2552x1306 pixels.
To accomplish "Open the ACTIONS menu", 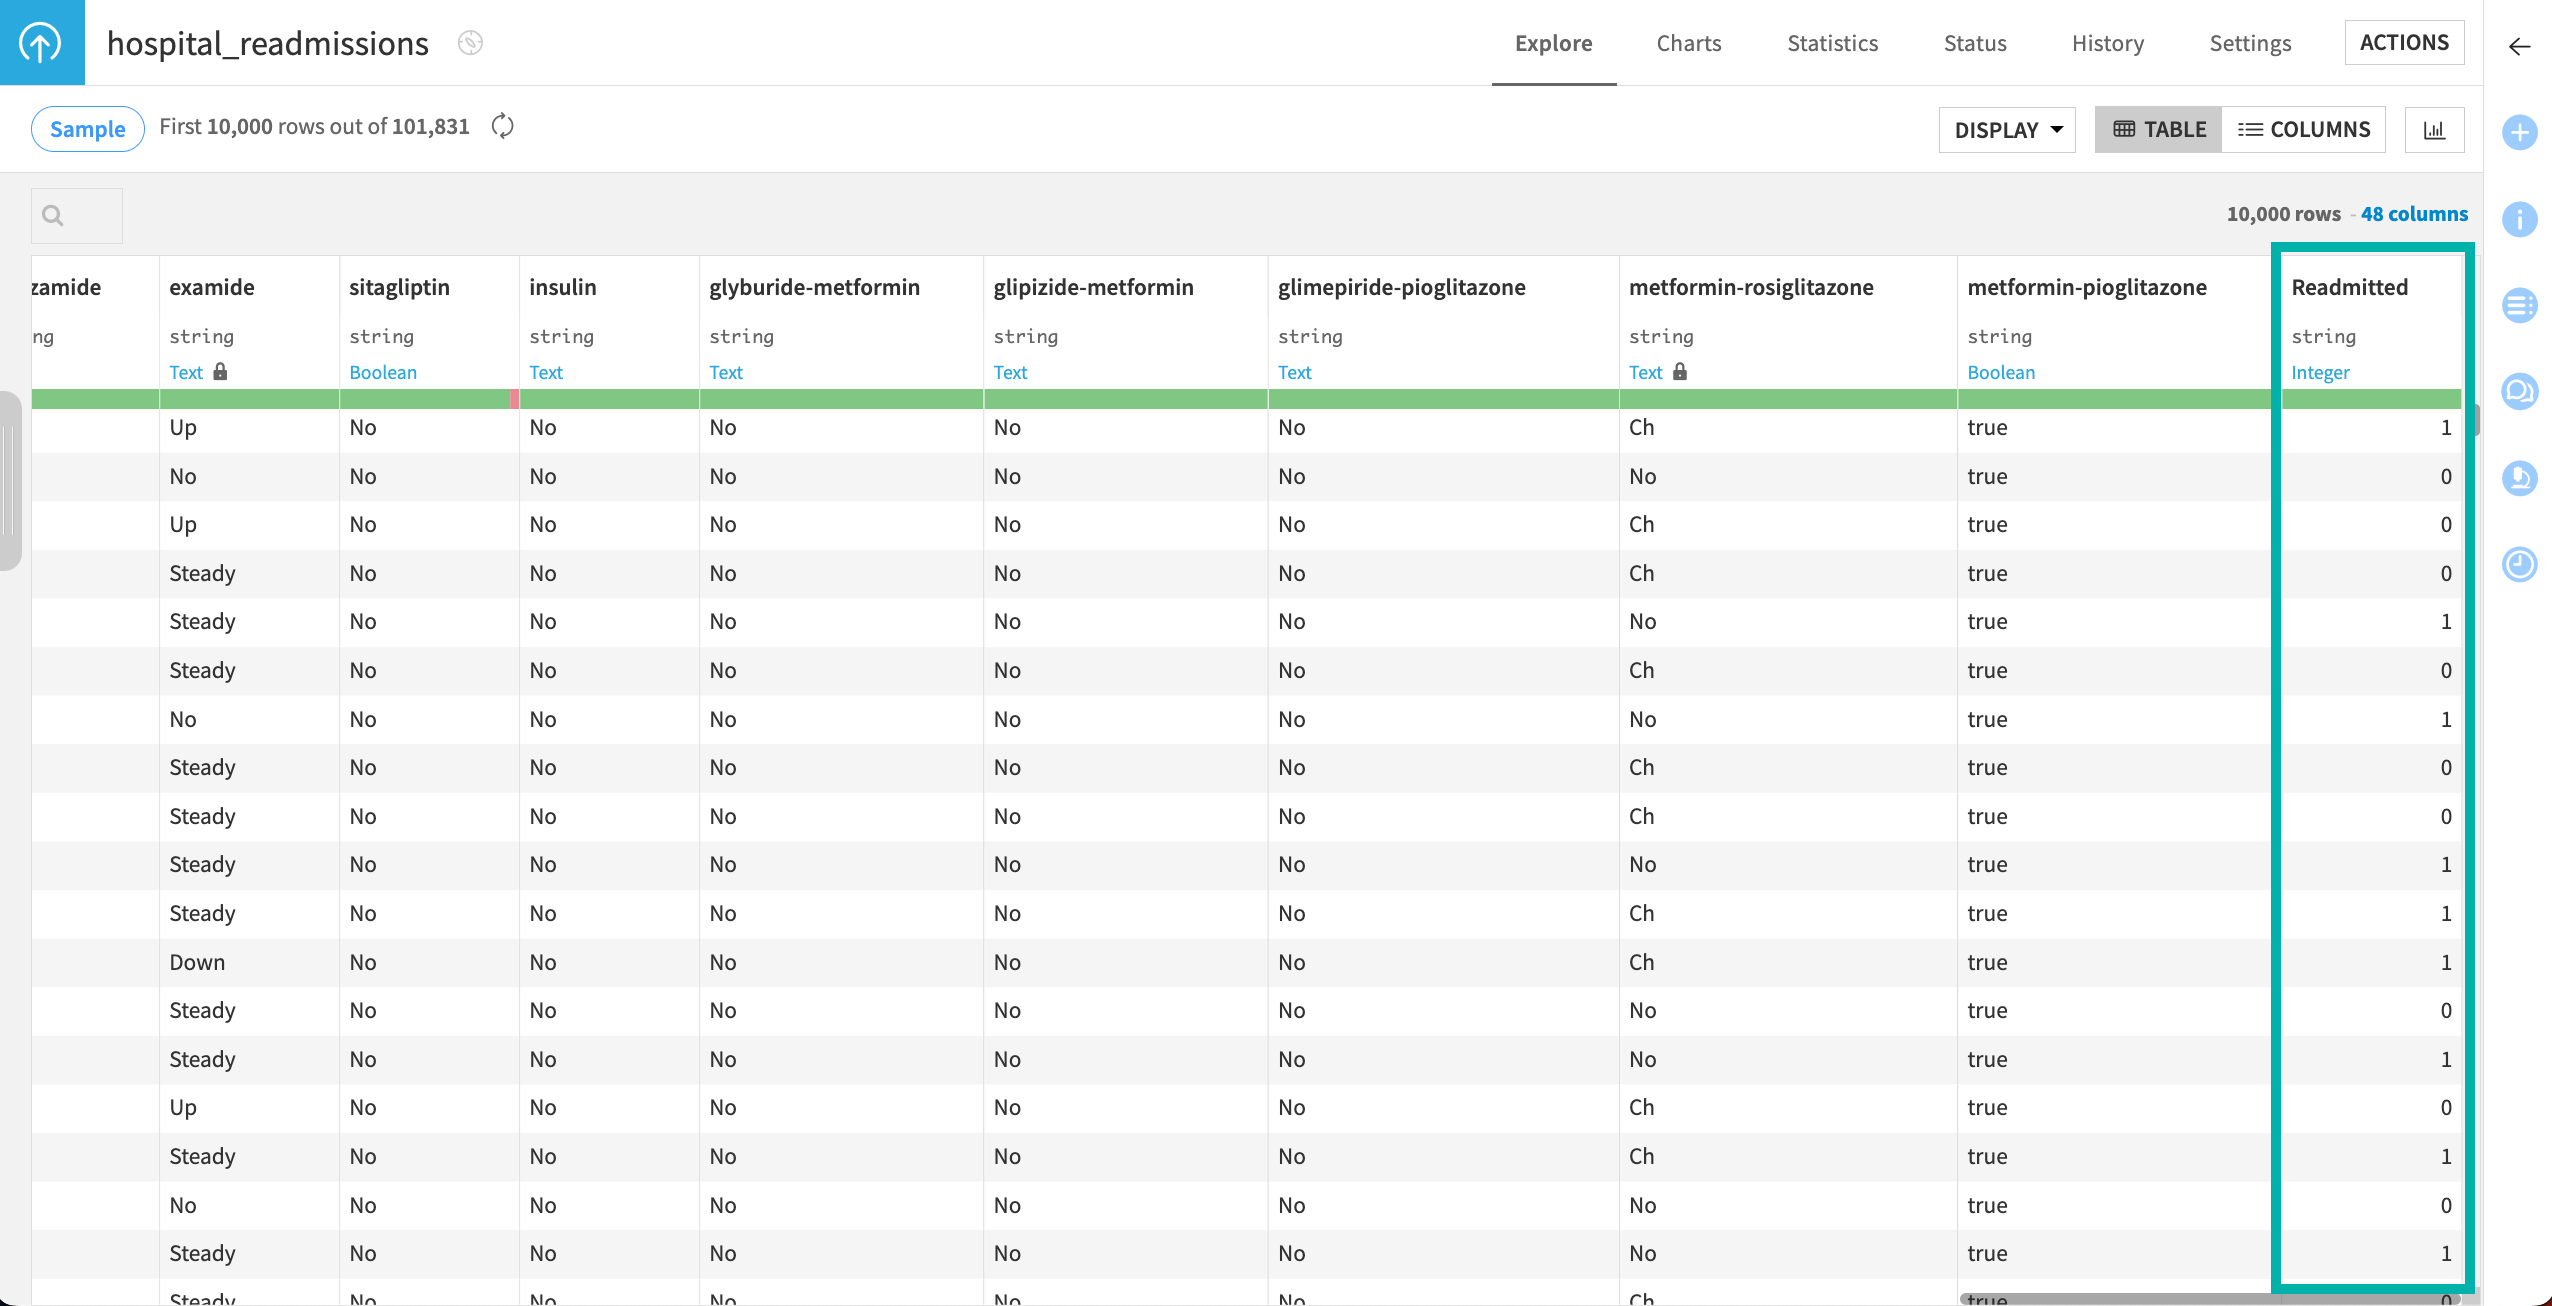I will pos(2405,42).
